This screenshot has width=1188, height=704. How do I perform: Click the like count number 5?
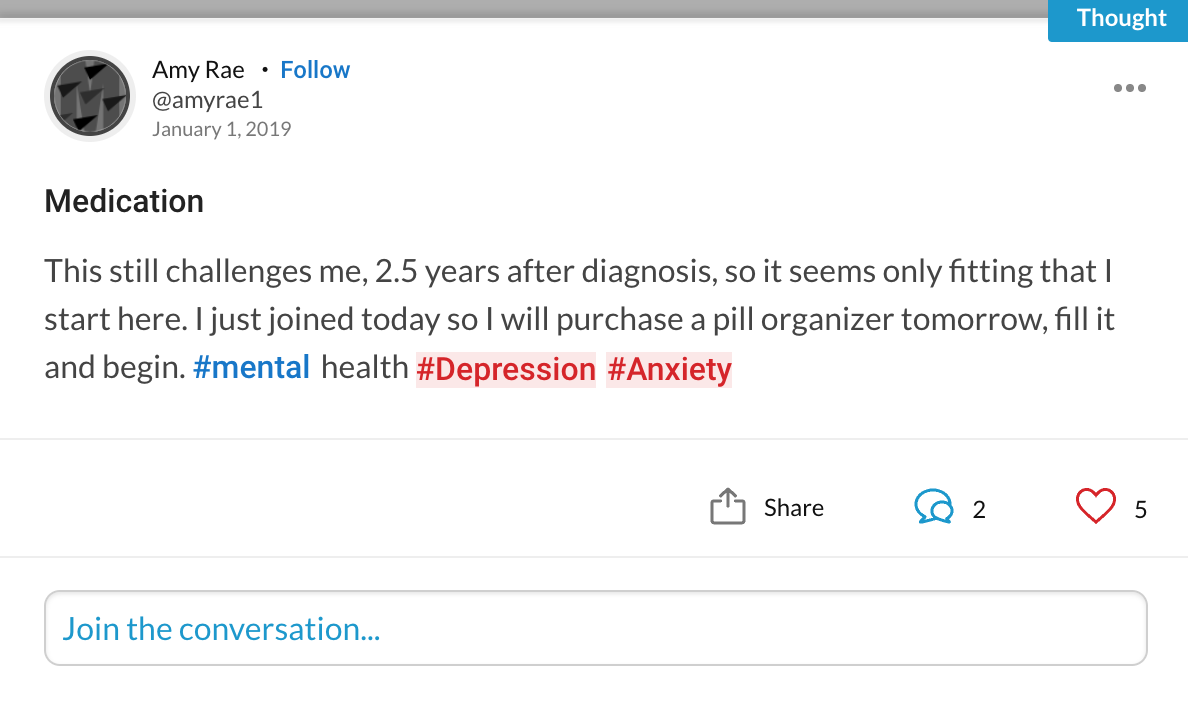click(x=1140, y=509)
